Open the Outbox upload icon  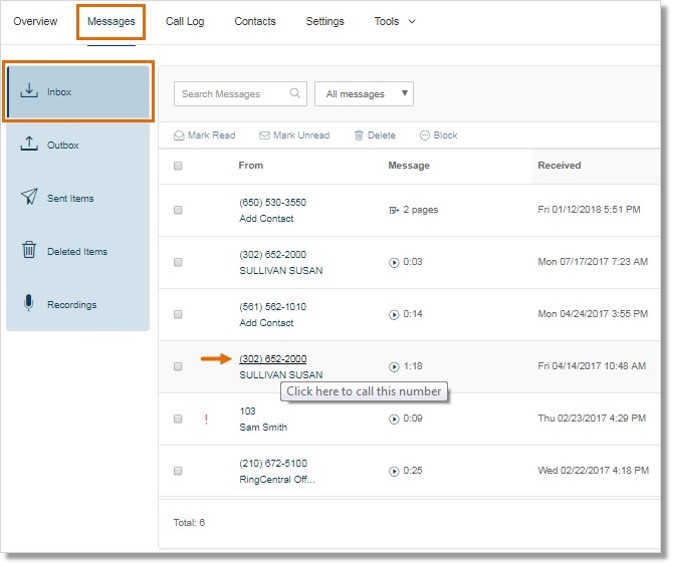(x=29, y=144)
